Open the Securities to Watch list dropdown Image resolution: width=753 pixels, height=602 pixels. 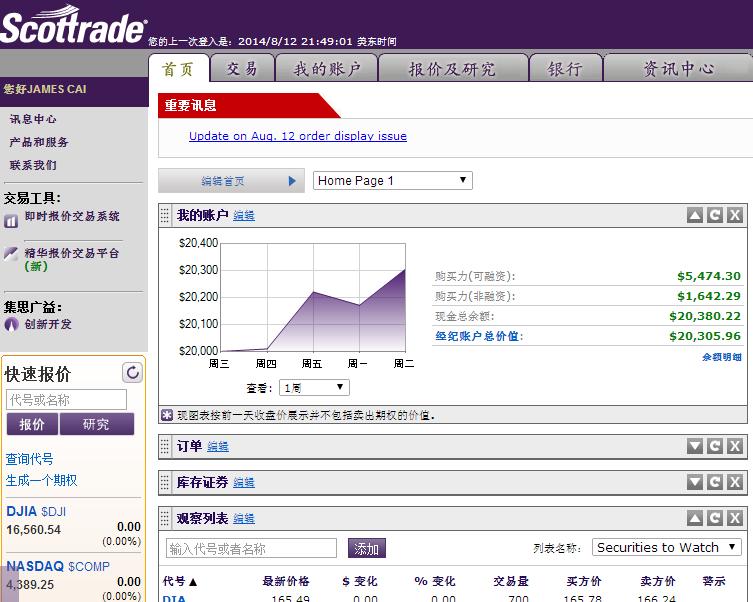coord(666,547)
